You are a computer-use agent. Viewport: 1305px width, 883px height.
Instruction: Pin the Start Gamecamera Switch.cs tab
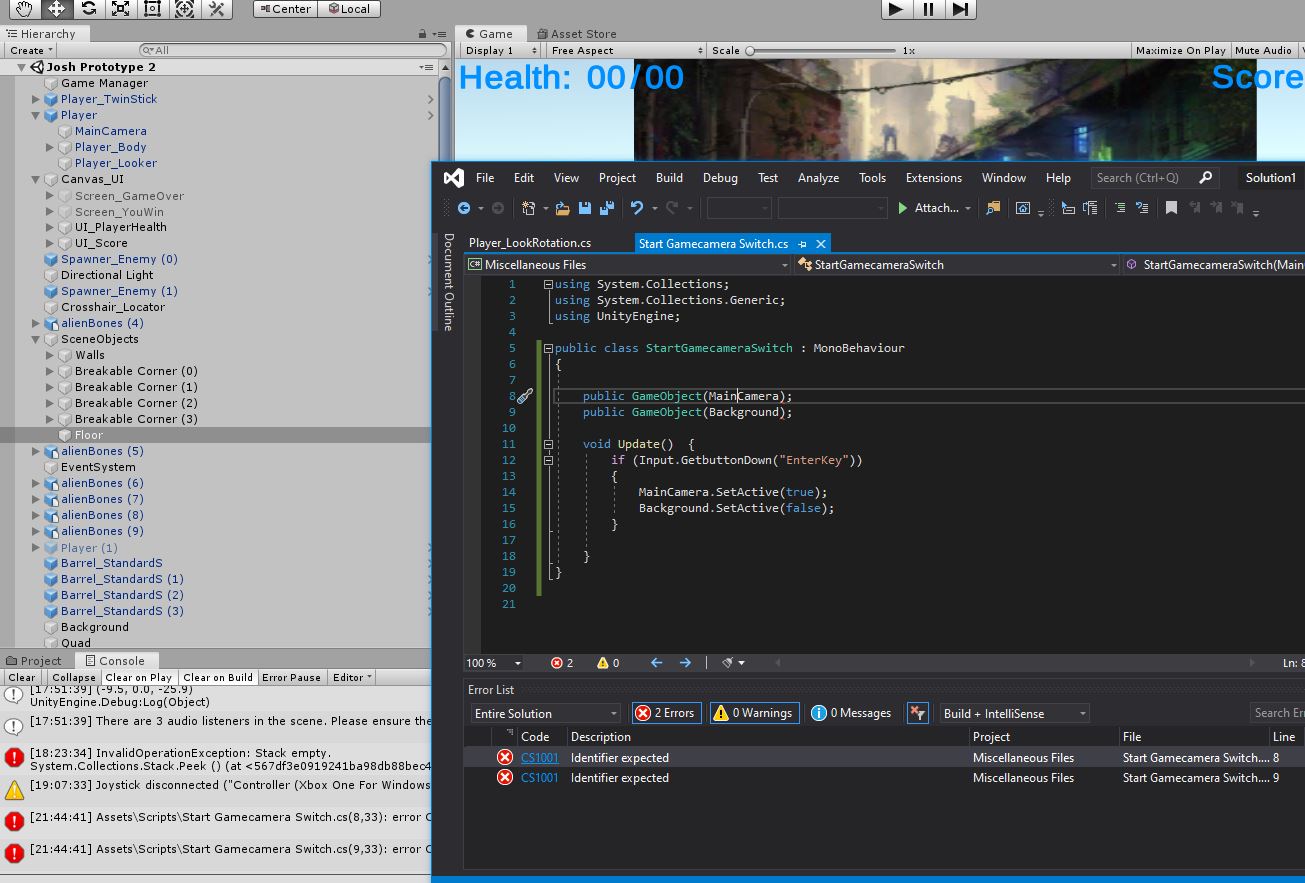pyautogui.click(x=803, y=244)
